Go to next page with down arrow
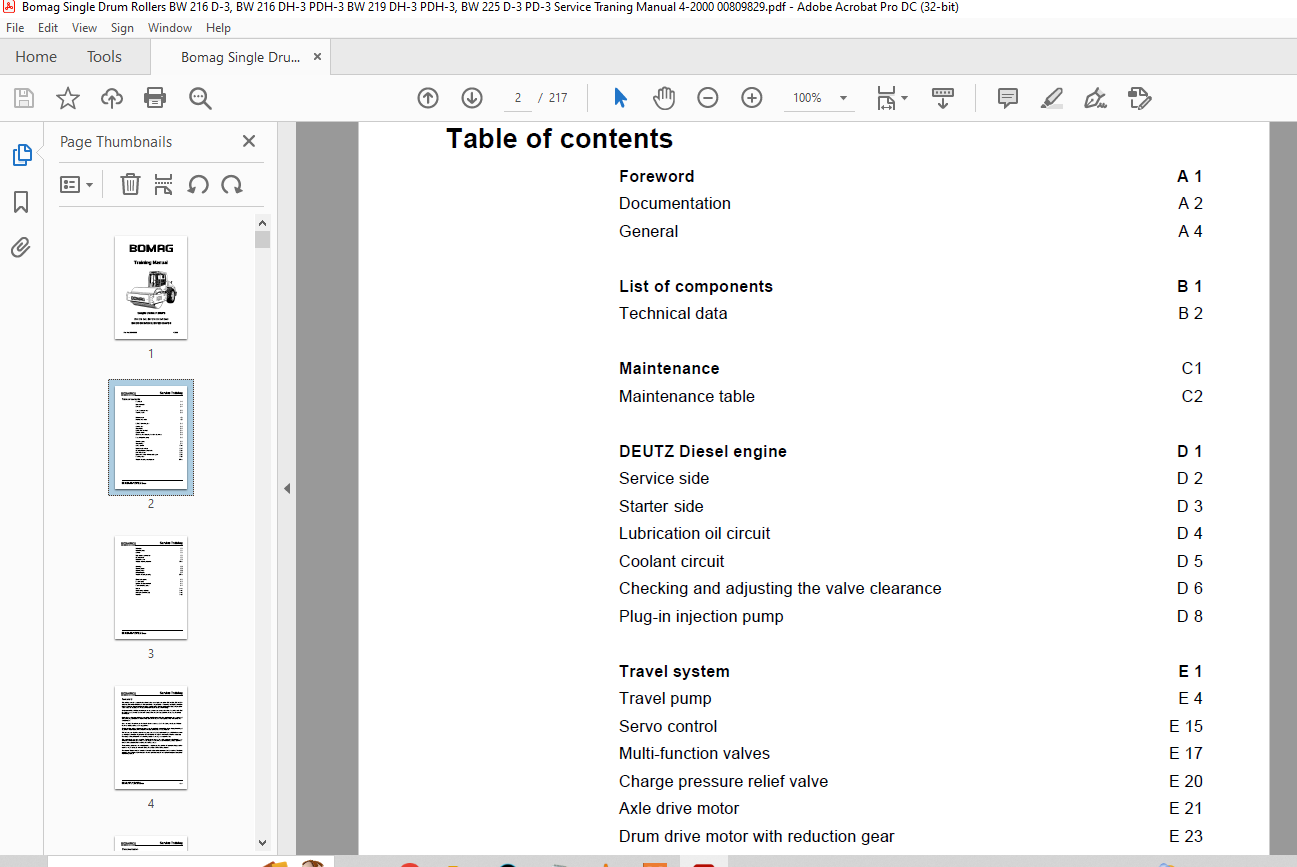 (472, 98)
